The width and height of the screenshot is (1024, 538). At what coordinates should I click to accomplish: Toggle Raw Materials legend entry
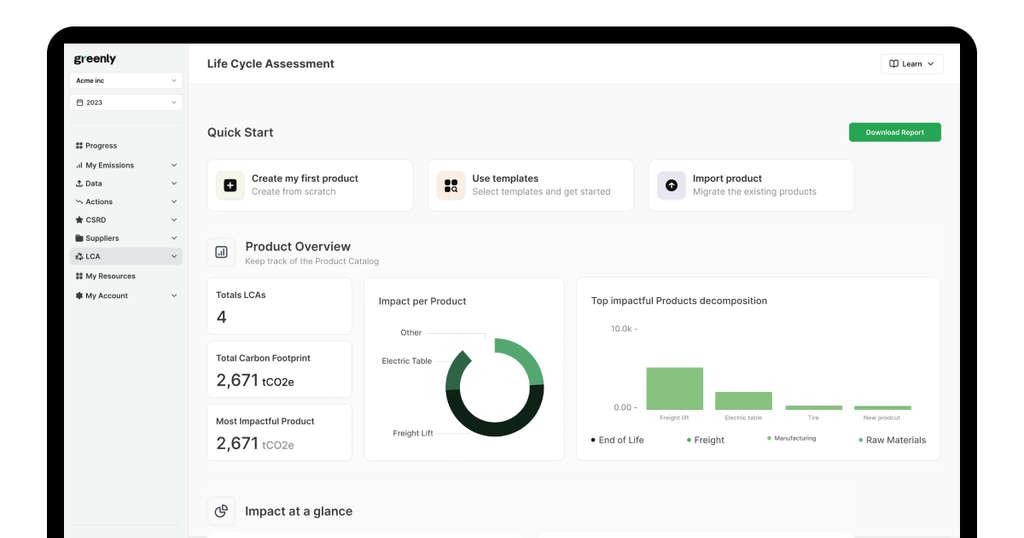click(x=892, y=440)
